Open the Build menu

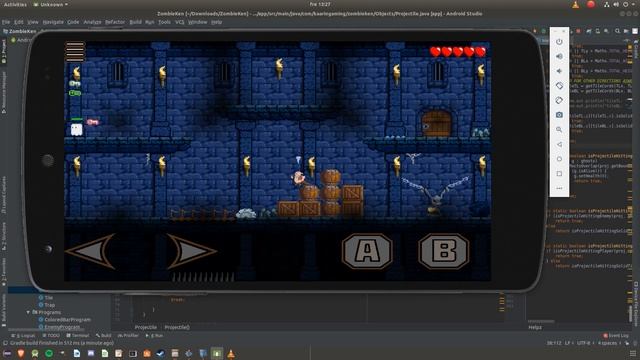[136, 22]
